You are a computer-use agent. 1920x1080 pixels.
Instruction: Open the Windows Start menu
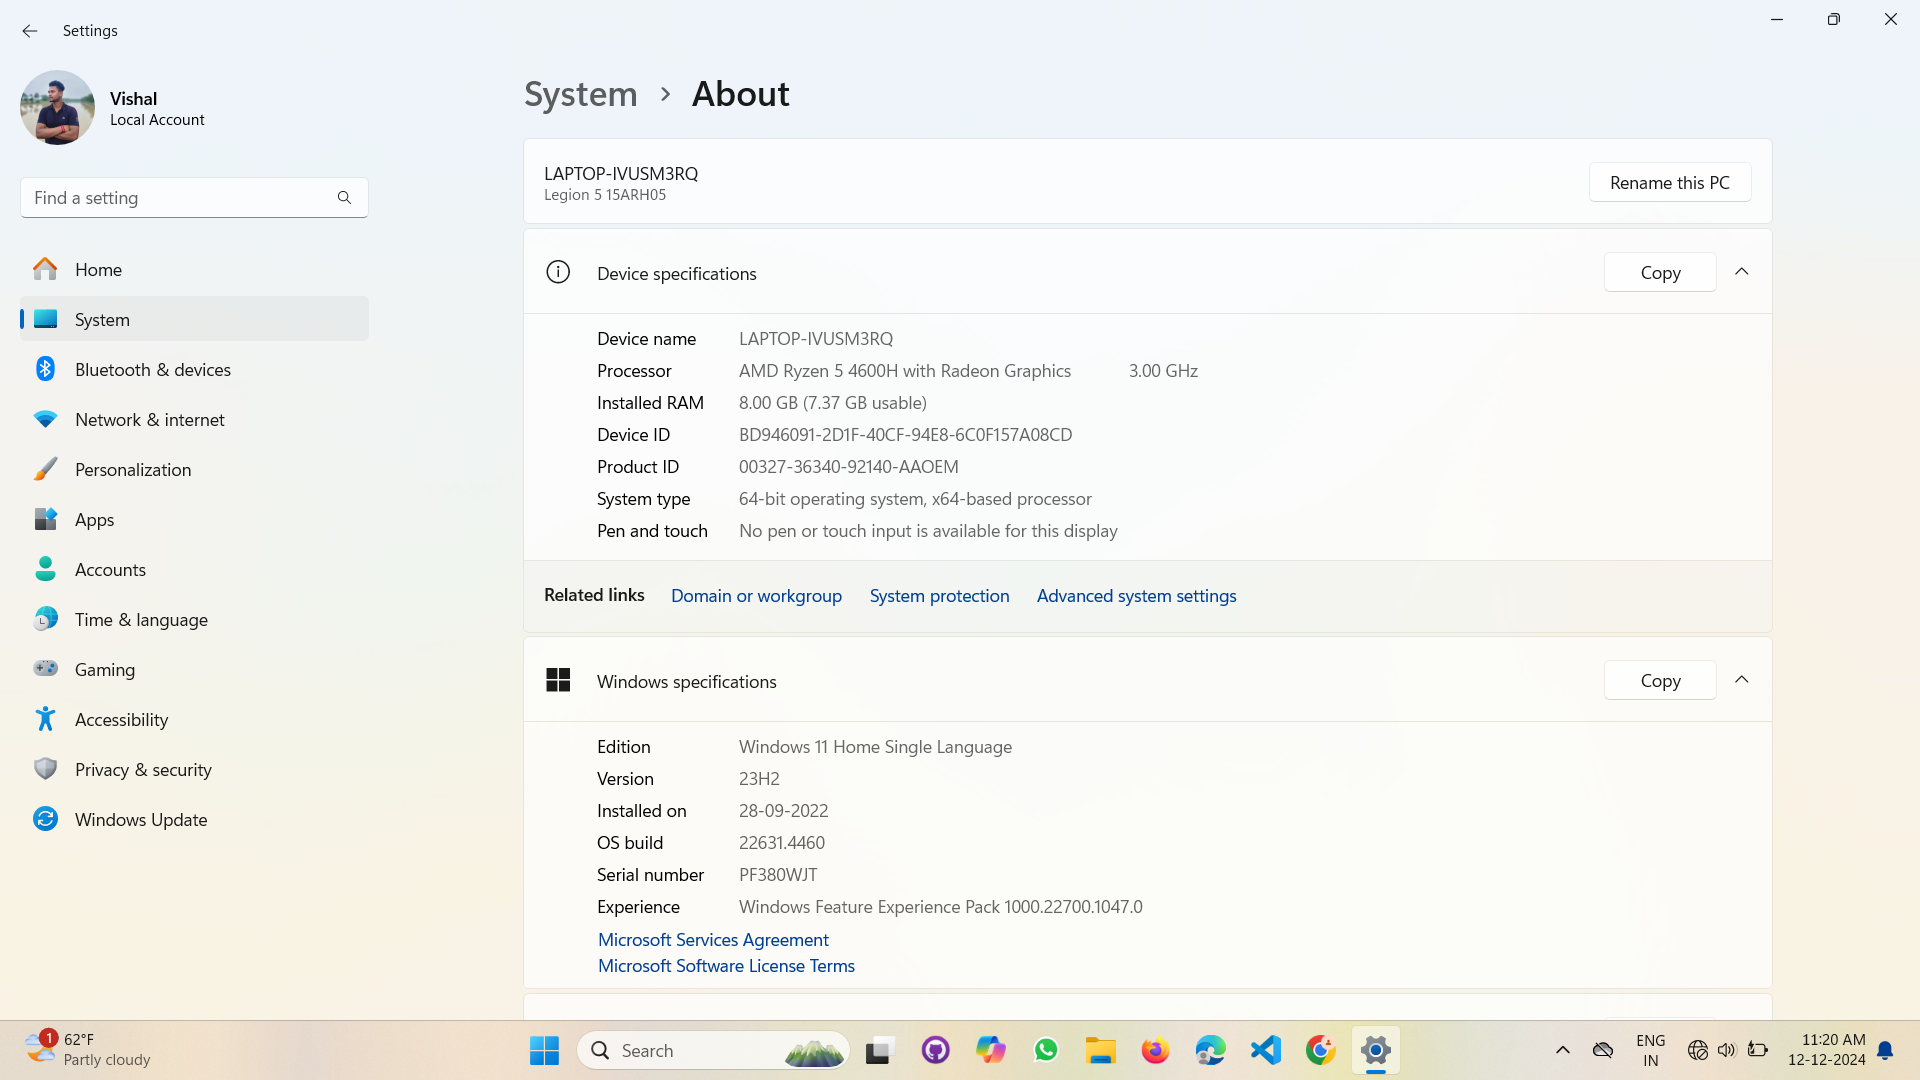[x=544, y=1050]
